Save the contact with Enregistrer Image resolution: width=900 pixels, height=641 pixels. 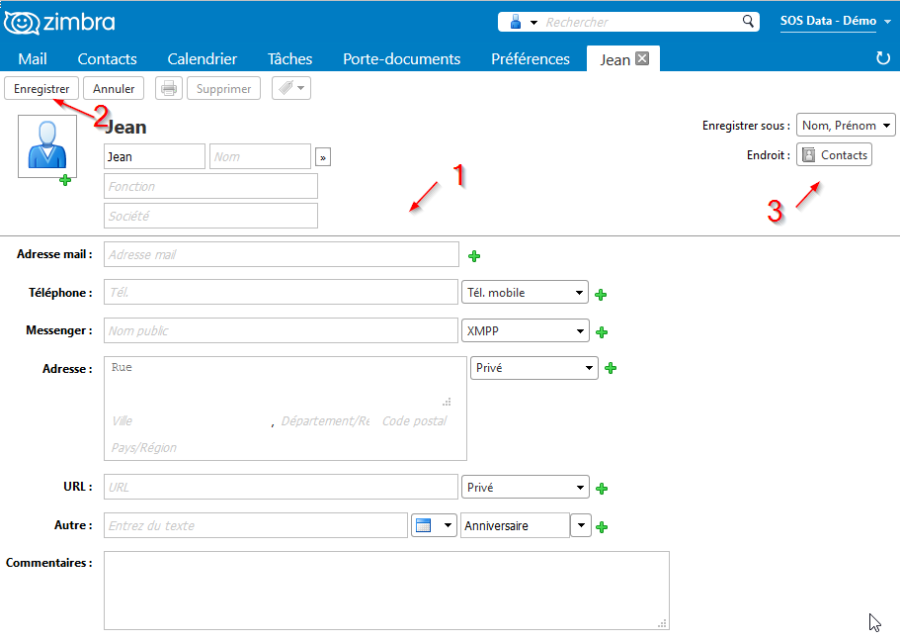(x=41, y=88)
